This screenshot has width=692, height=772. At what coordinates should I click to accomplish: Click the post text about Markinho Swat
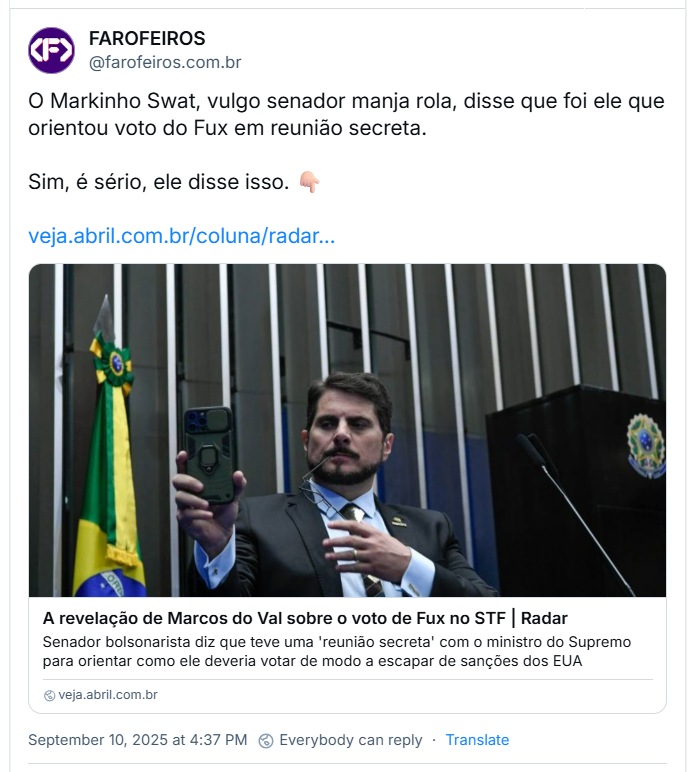click(x=346, y=114)
